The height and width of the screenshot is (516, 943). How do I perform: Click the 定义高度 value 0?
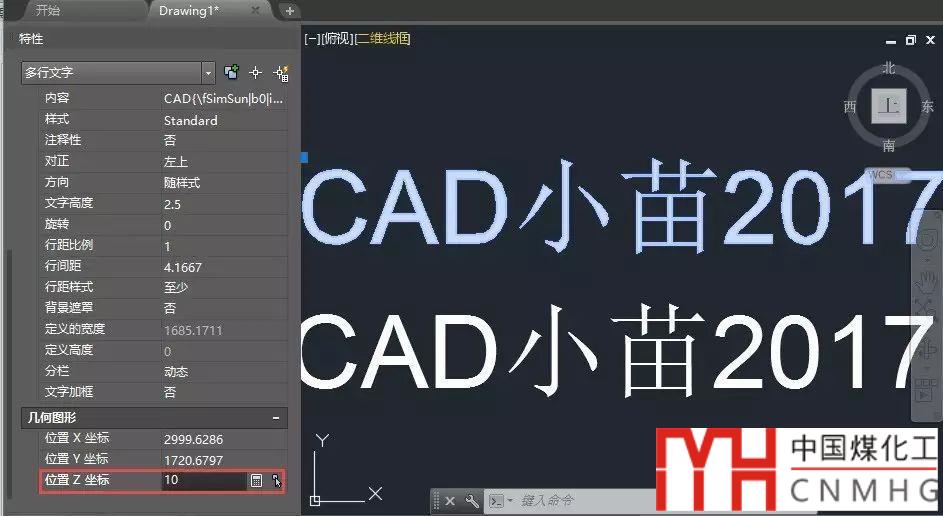[x=167, y=351]
